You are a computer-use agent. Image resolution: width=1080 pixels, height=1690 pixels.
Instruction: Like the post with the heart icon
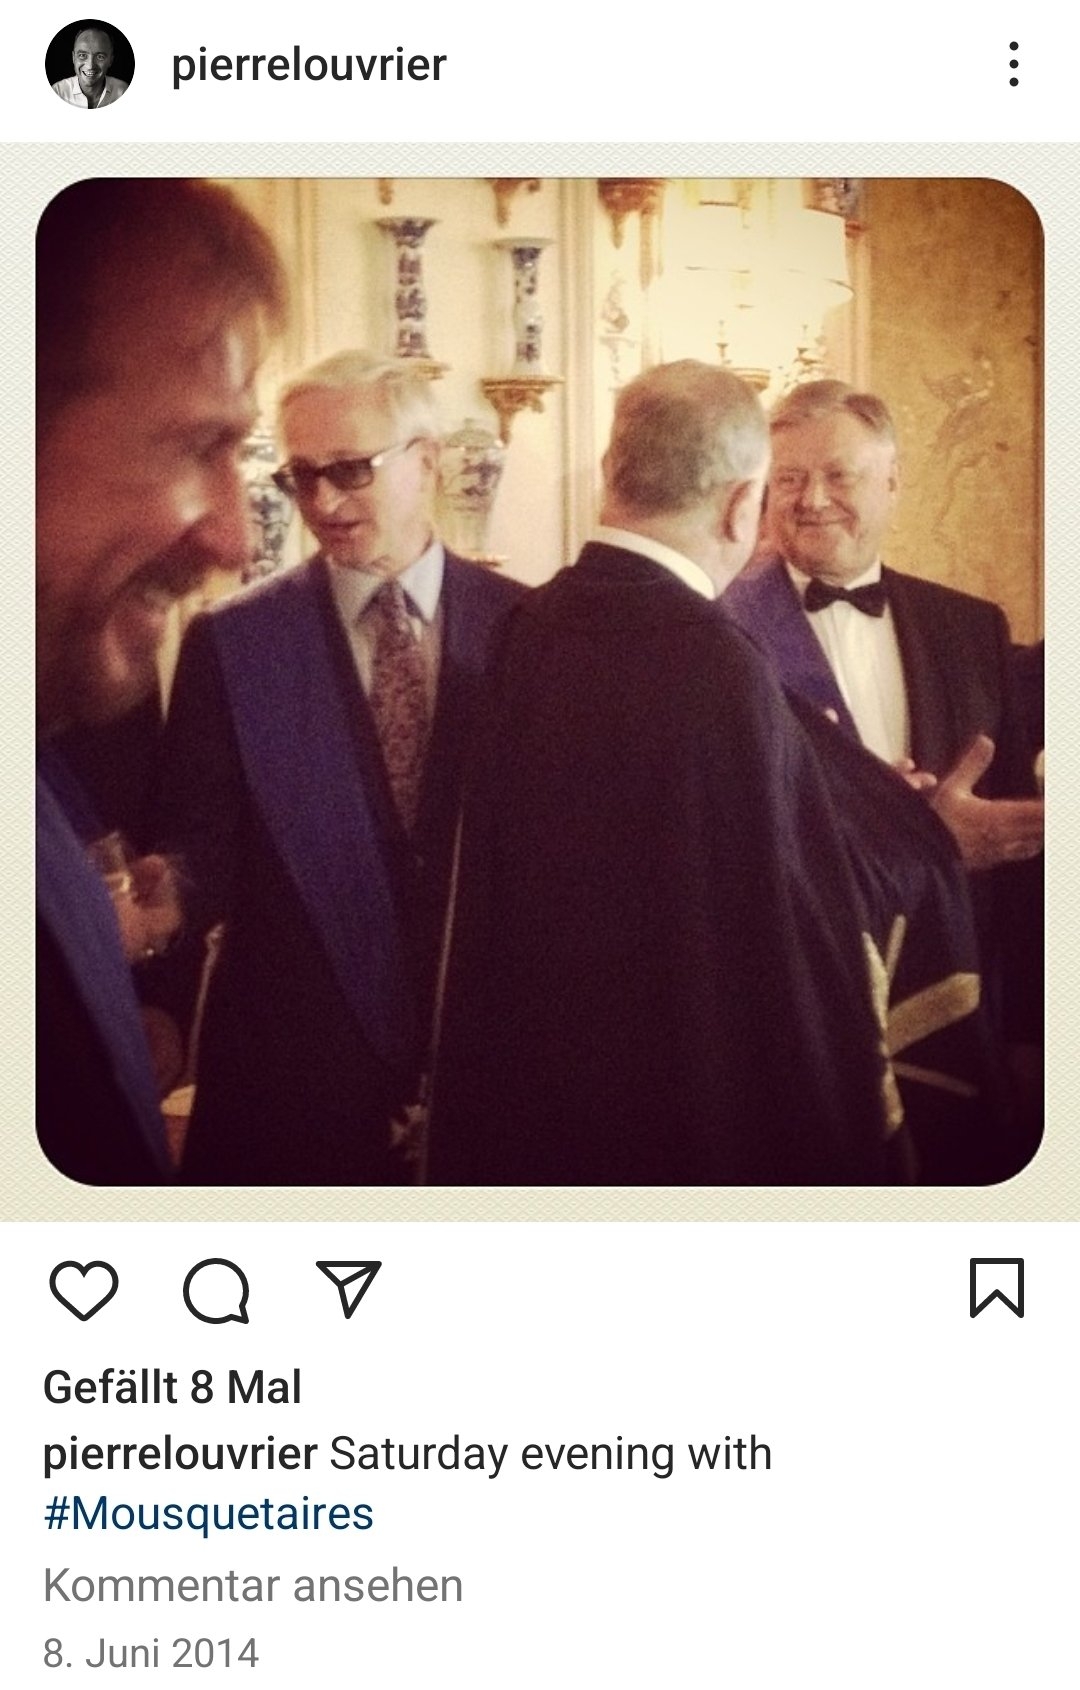[84, 1289]
